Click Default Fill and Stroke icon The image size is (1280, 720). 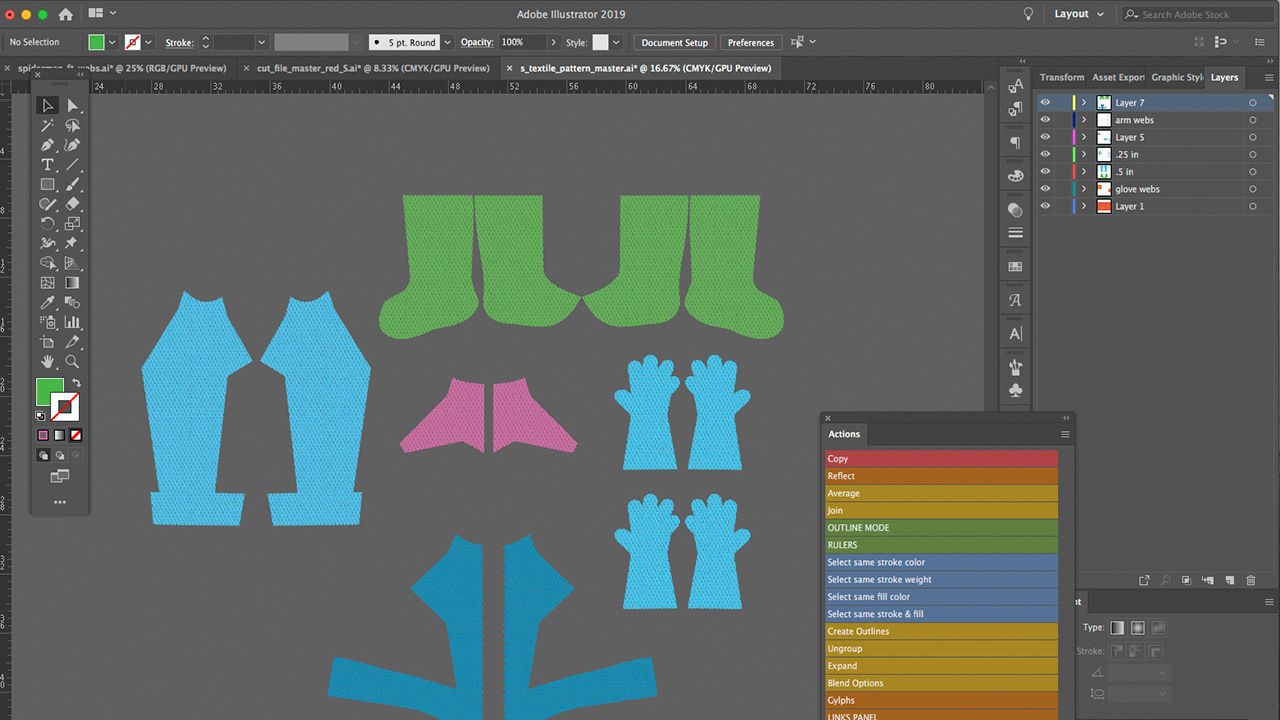[41, 416]
